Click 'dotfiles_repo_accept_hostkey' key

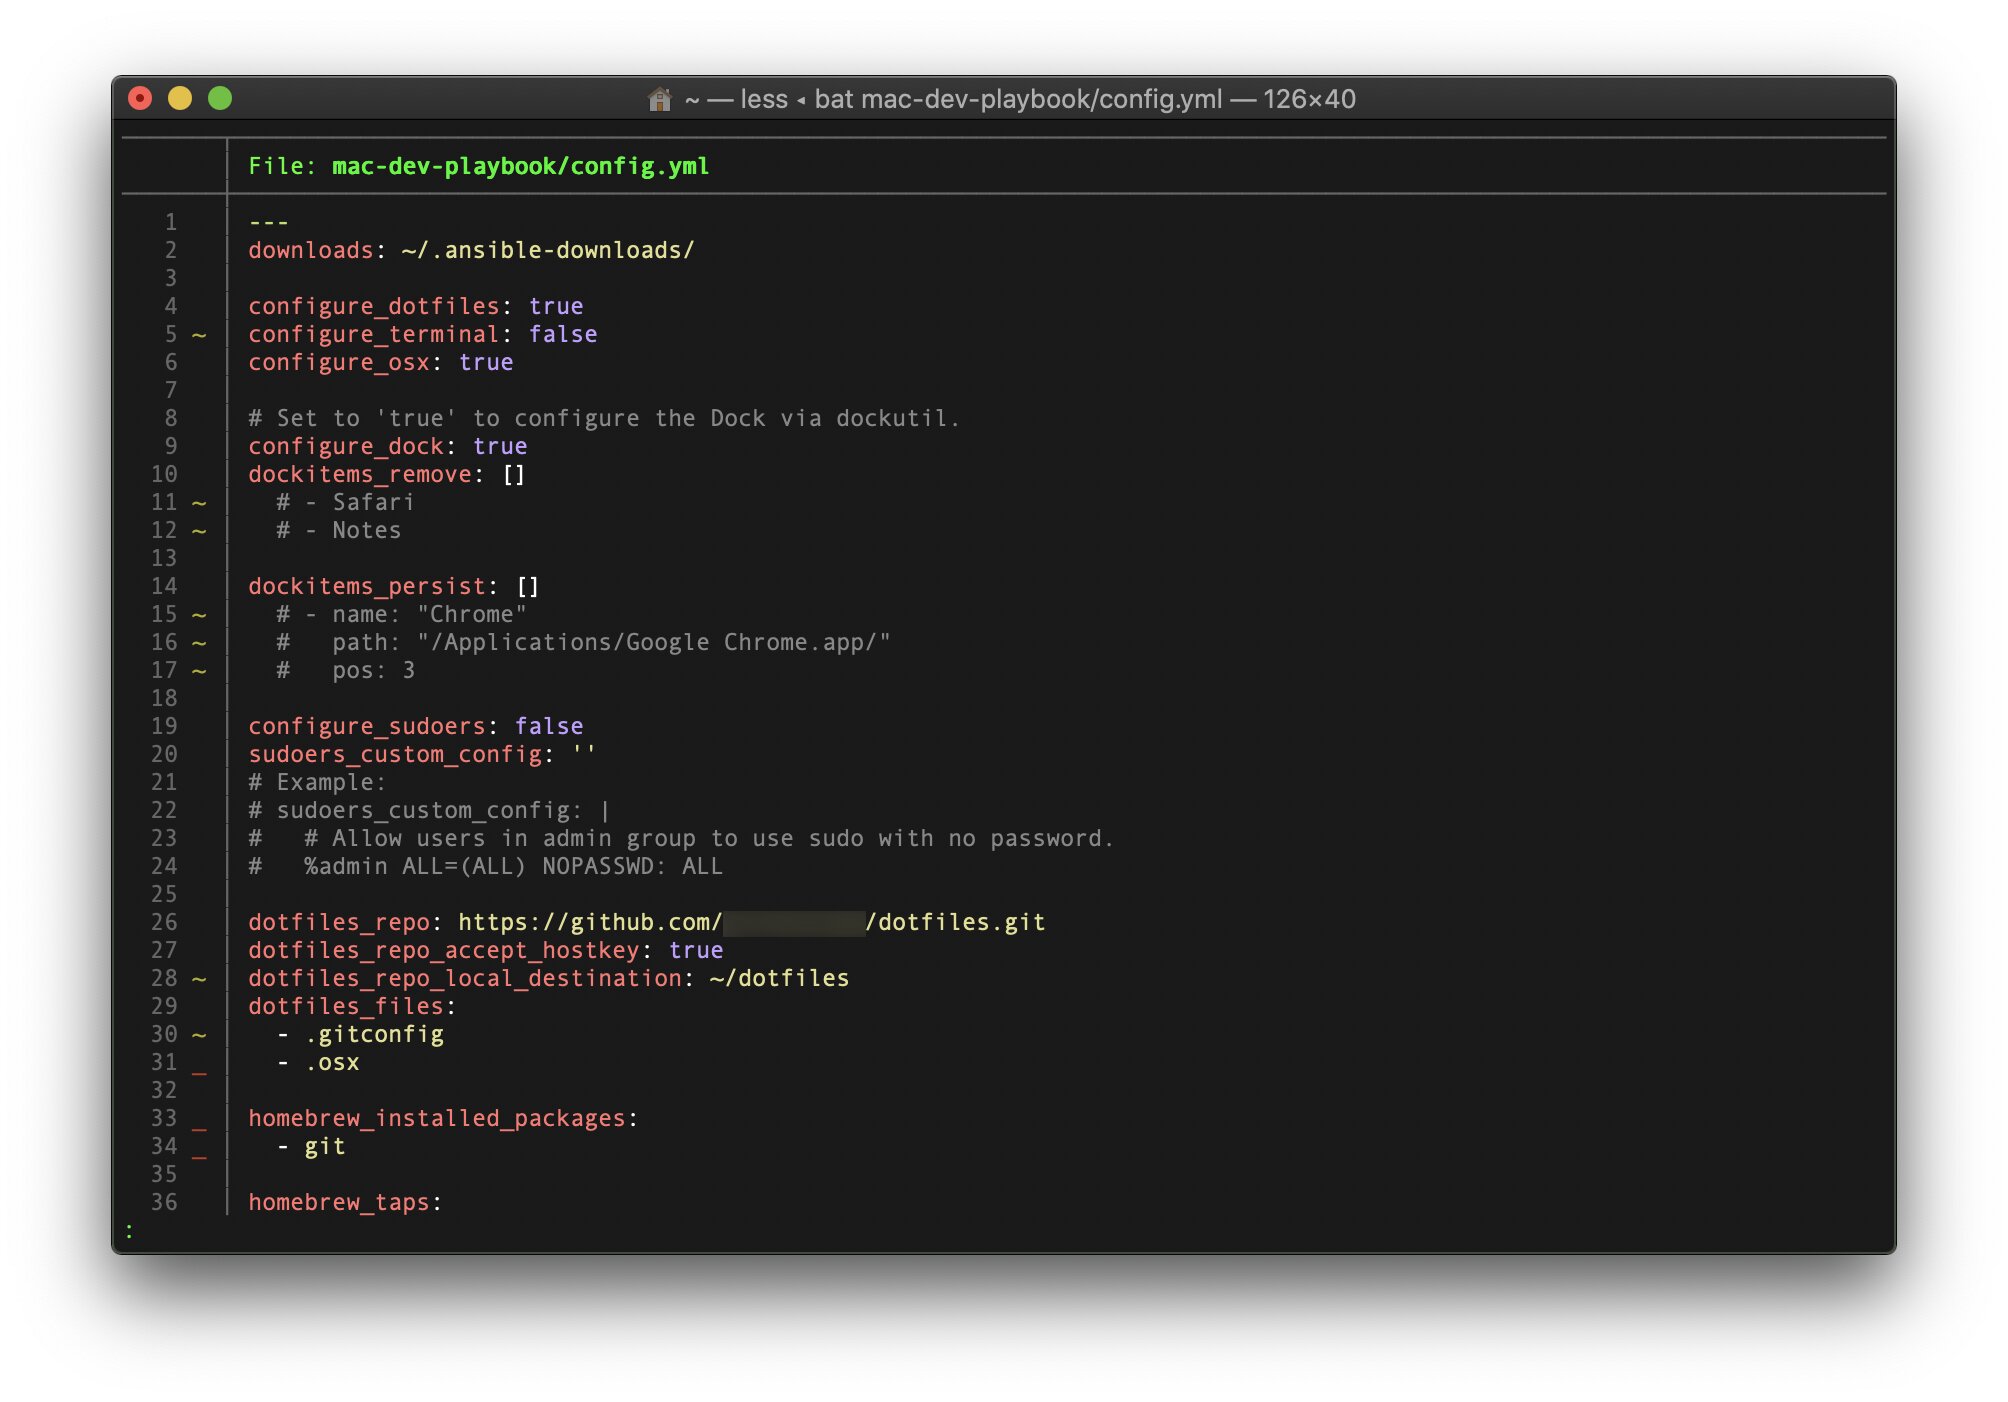pyautogui.click(x=444, y=950)
